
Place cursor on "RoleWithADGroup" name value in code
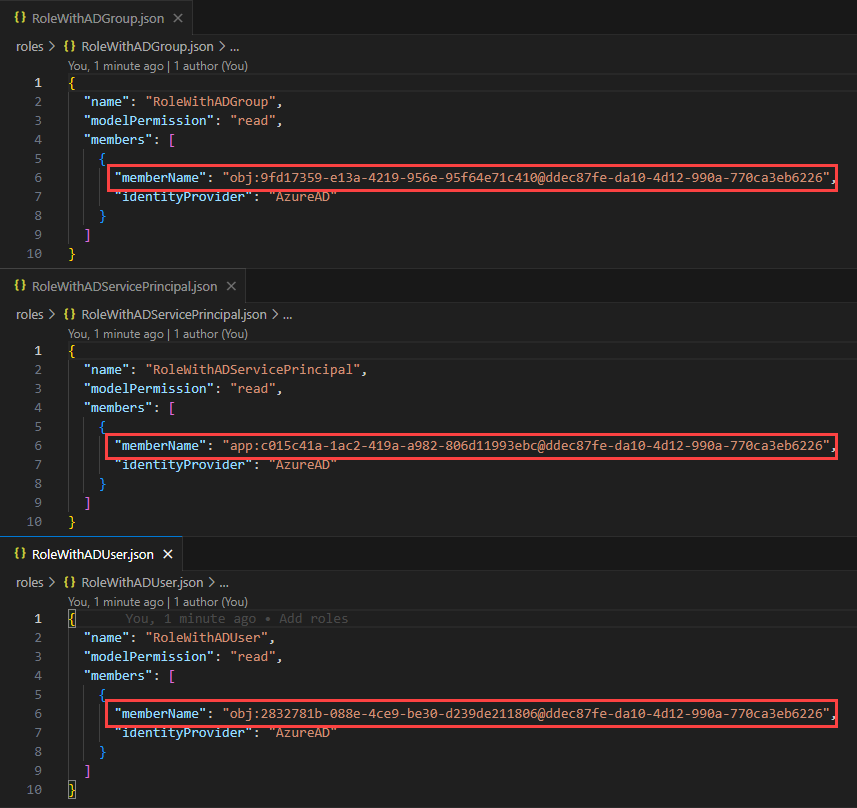point(210,102)
